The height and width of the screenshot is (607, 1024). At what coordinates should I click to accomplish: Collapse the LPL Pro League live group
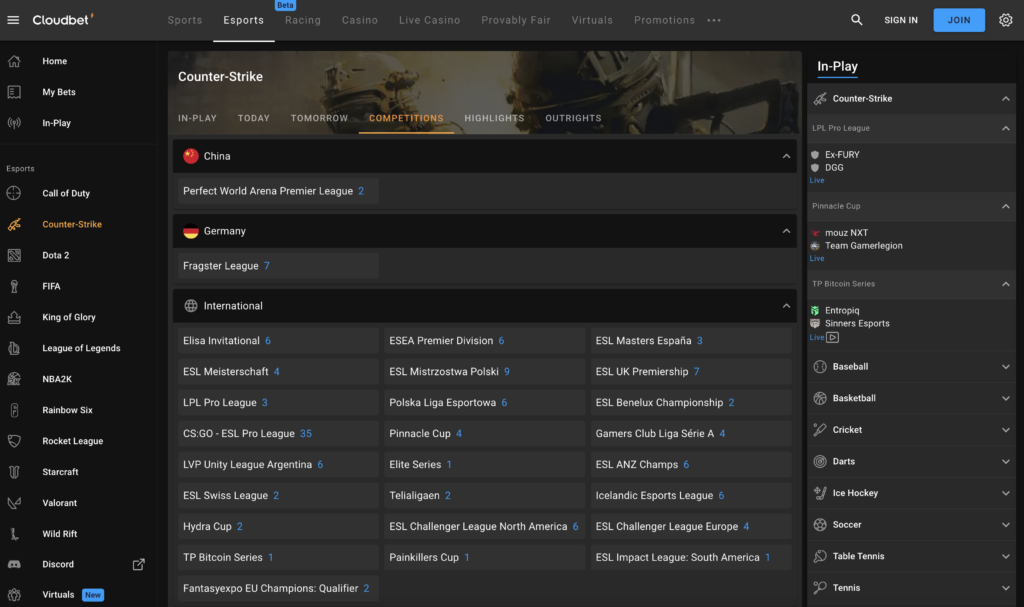(x=1005, y=128)
